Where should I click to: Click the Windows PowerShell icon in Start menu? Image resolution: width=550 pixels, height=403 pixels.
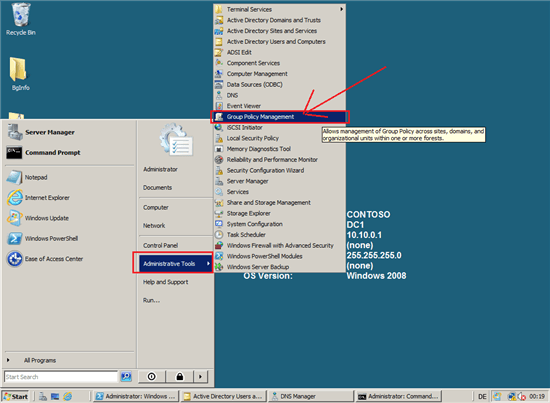(x=15, y=239)
